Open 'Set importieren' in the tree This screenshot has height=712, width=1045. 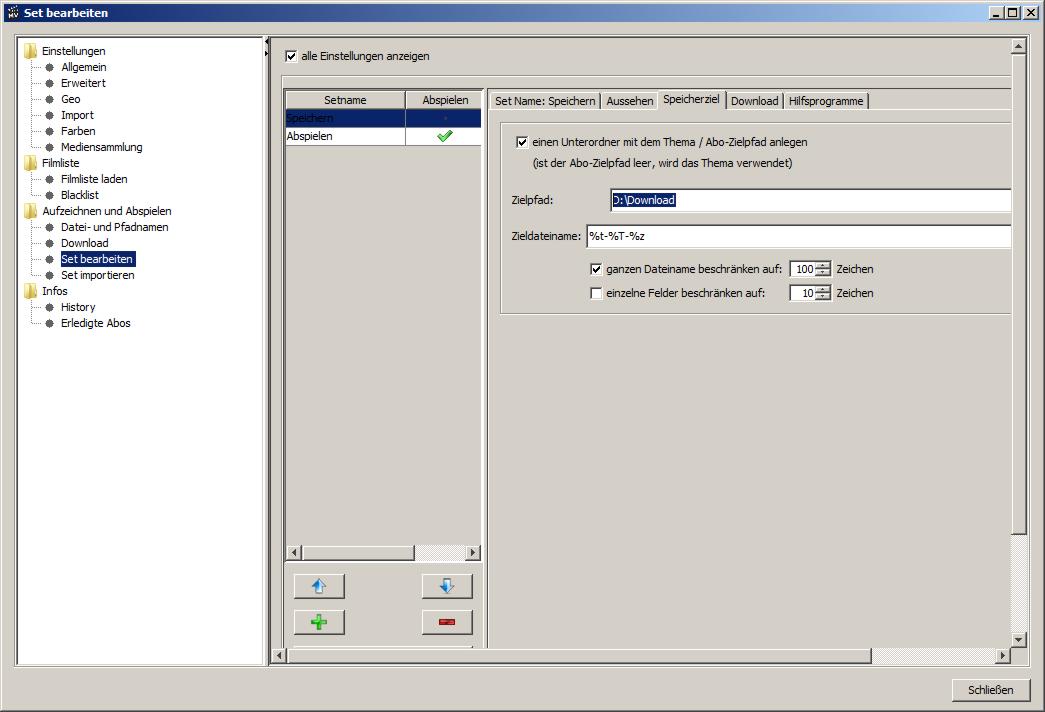tap(97, 275)
